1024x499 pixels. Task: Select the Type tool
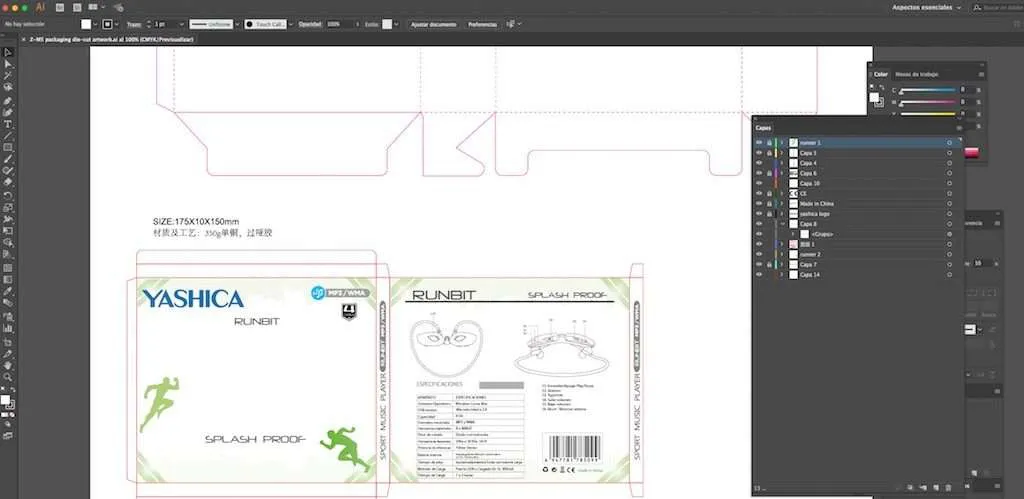pyautogui.click(x=8, y=124)
